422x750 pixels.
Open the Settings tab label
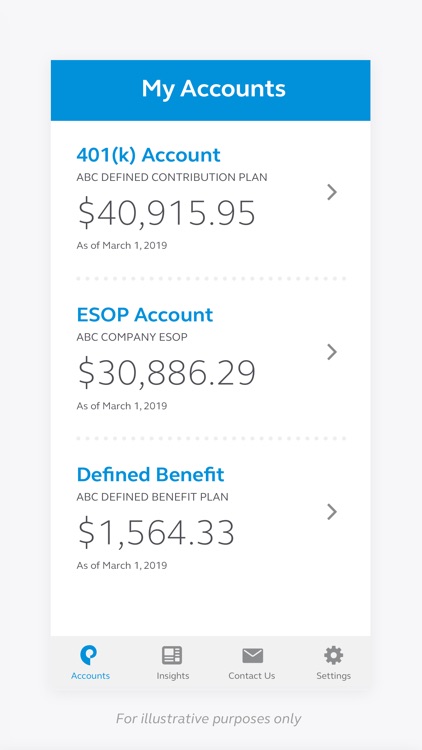point(333,676)
